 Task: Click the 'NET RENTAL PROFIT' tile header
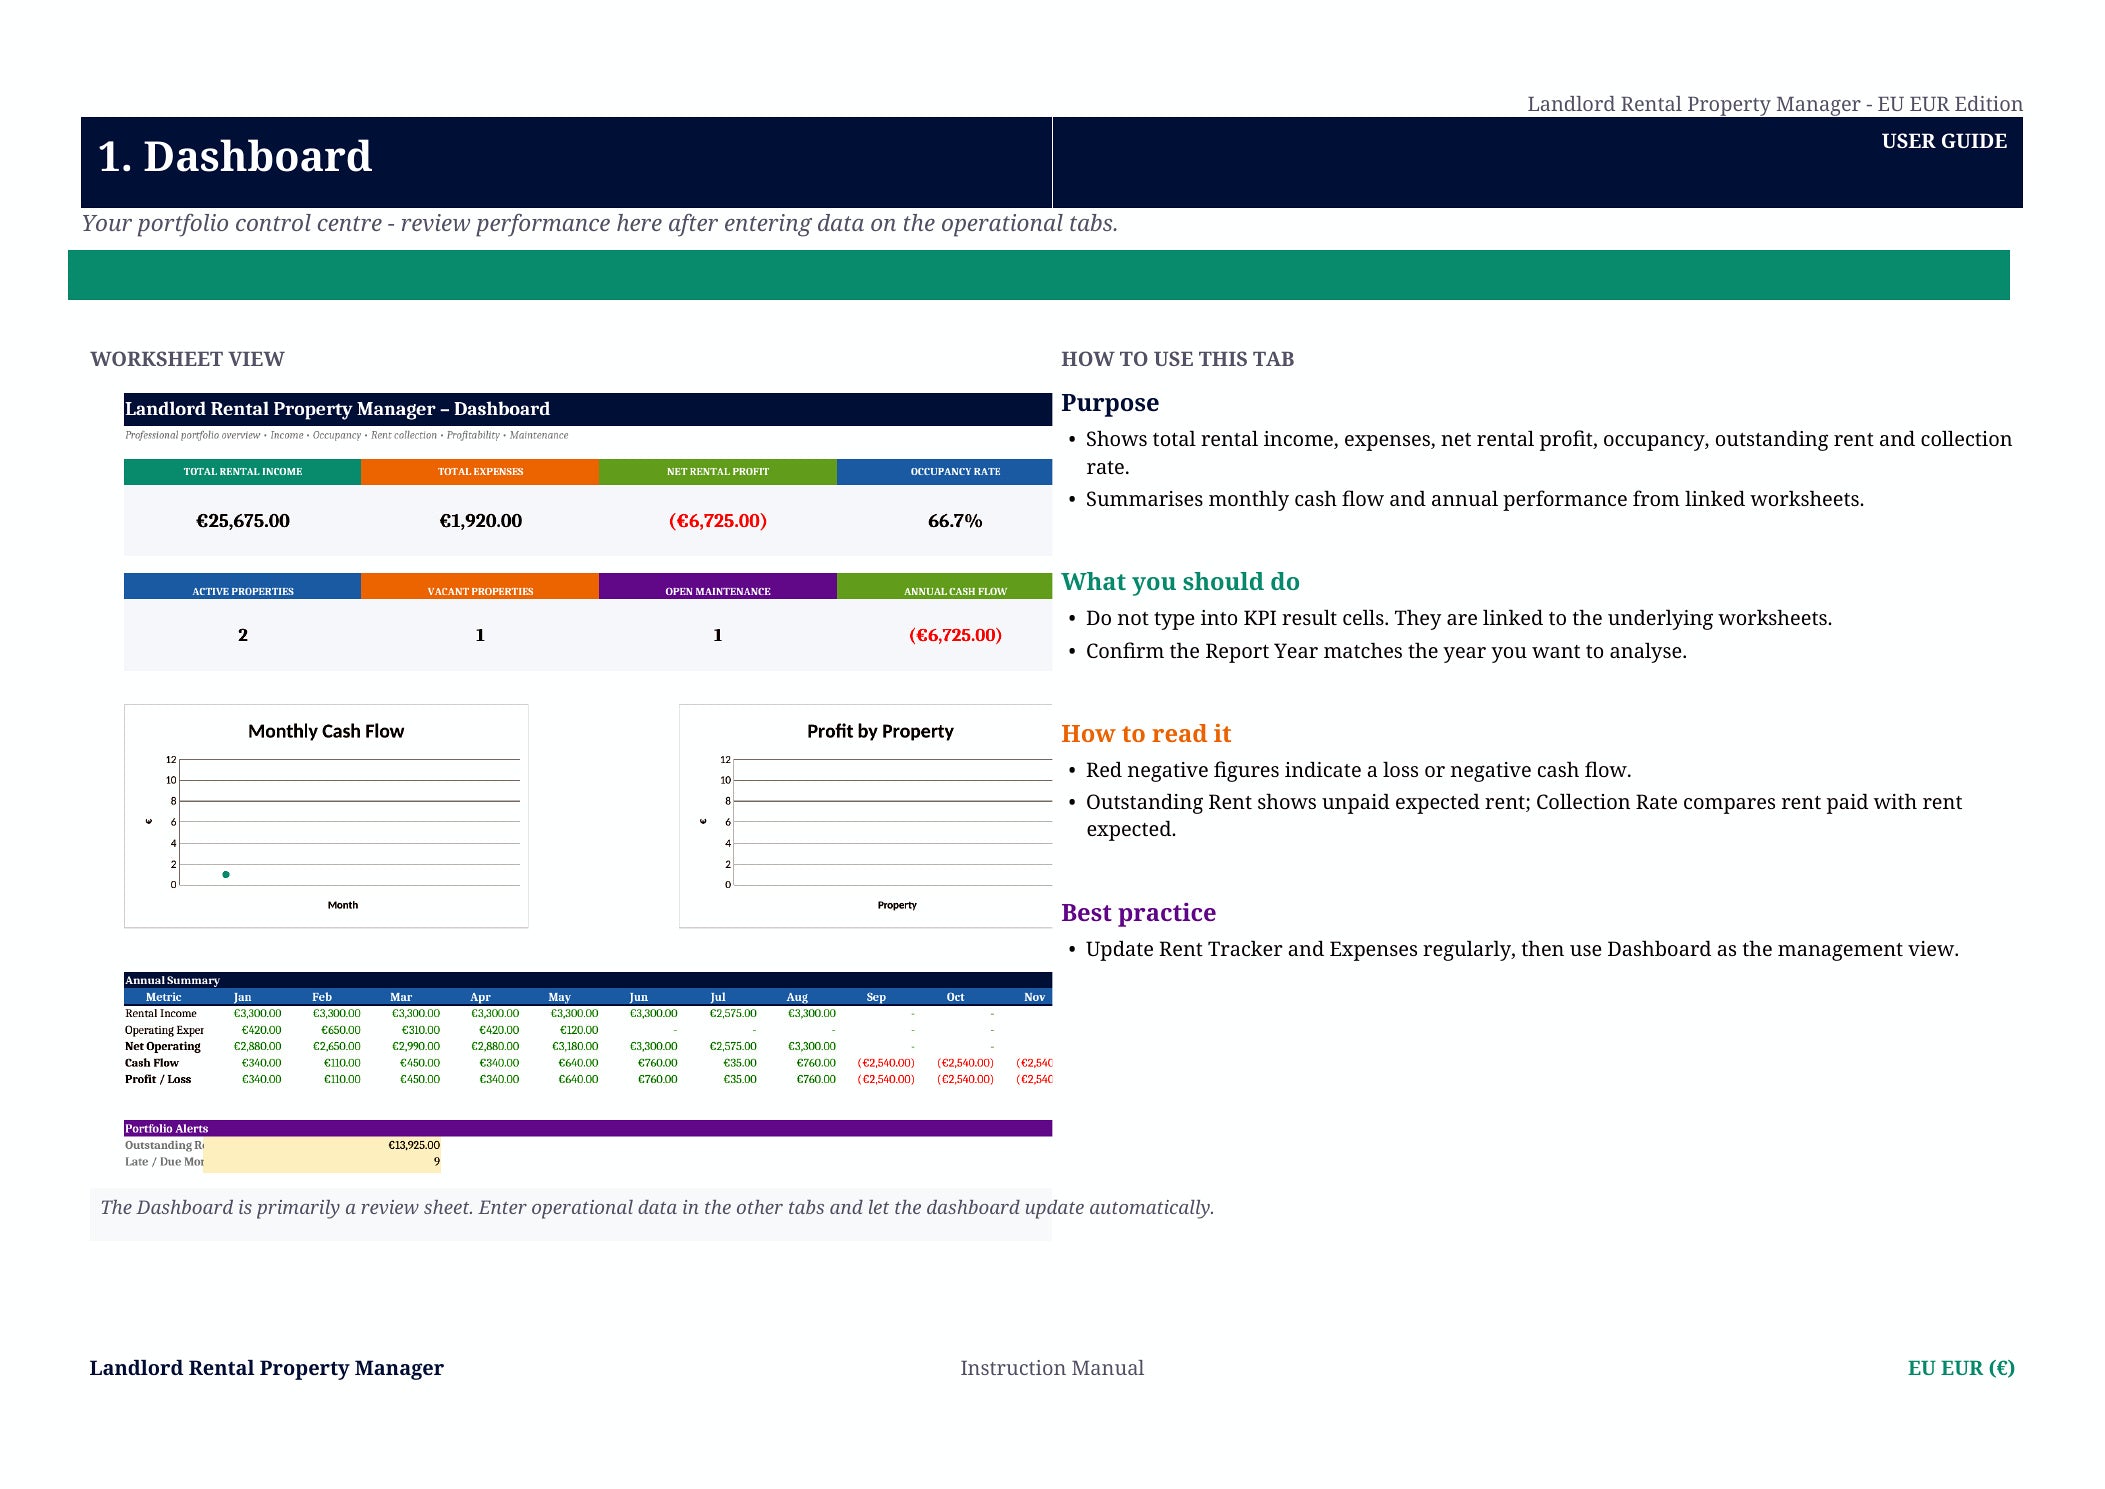coord(718,472)
